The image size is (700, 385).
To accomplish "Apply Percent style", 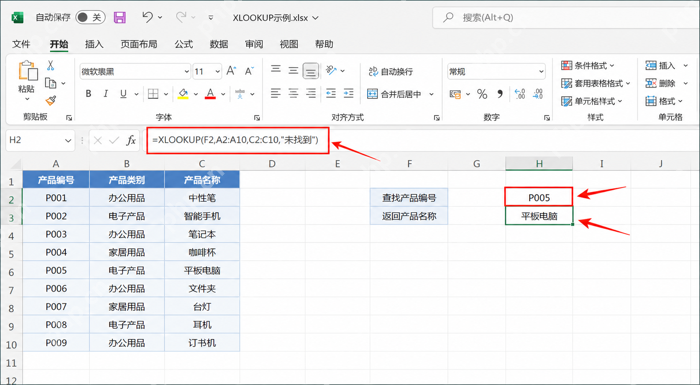I will (x=482, y=94).
